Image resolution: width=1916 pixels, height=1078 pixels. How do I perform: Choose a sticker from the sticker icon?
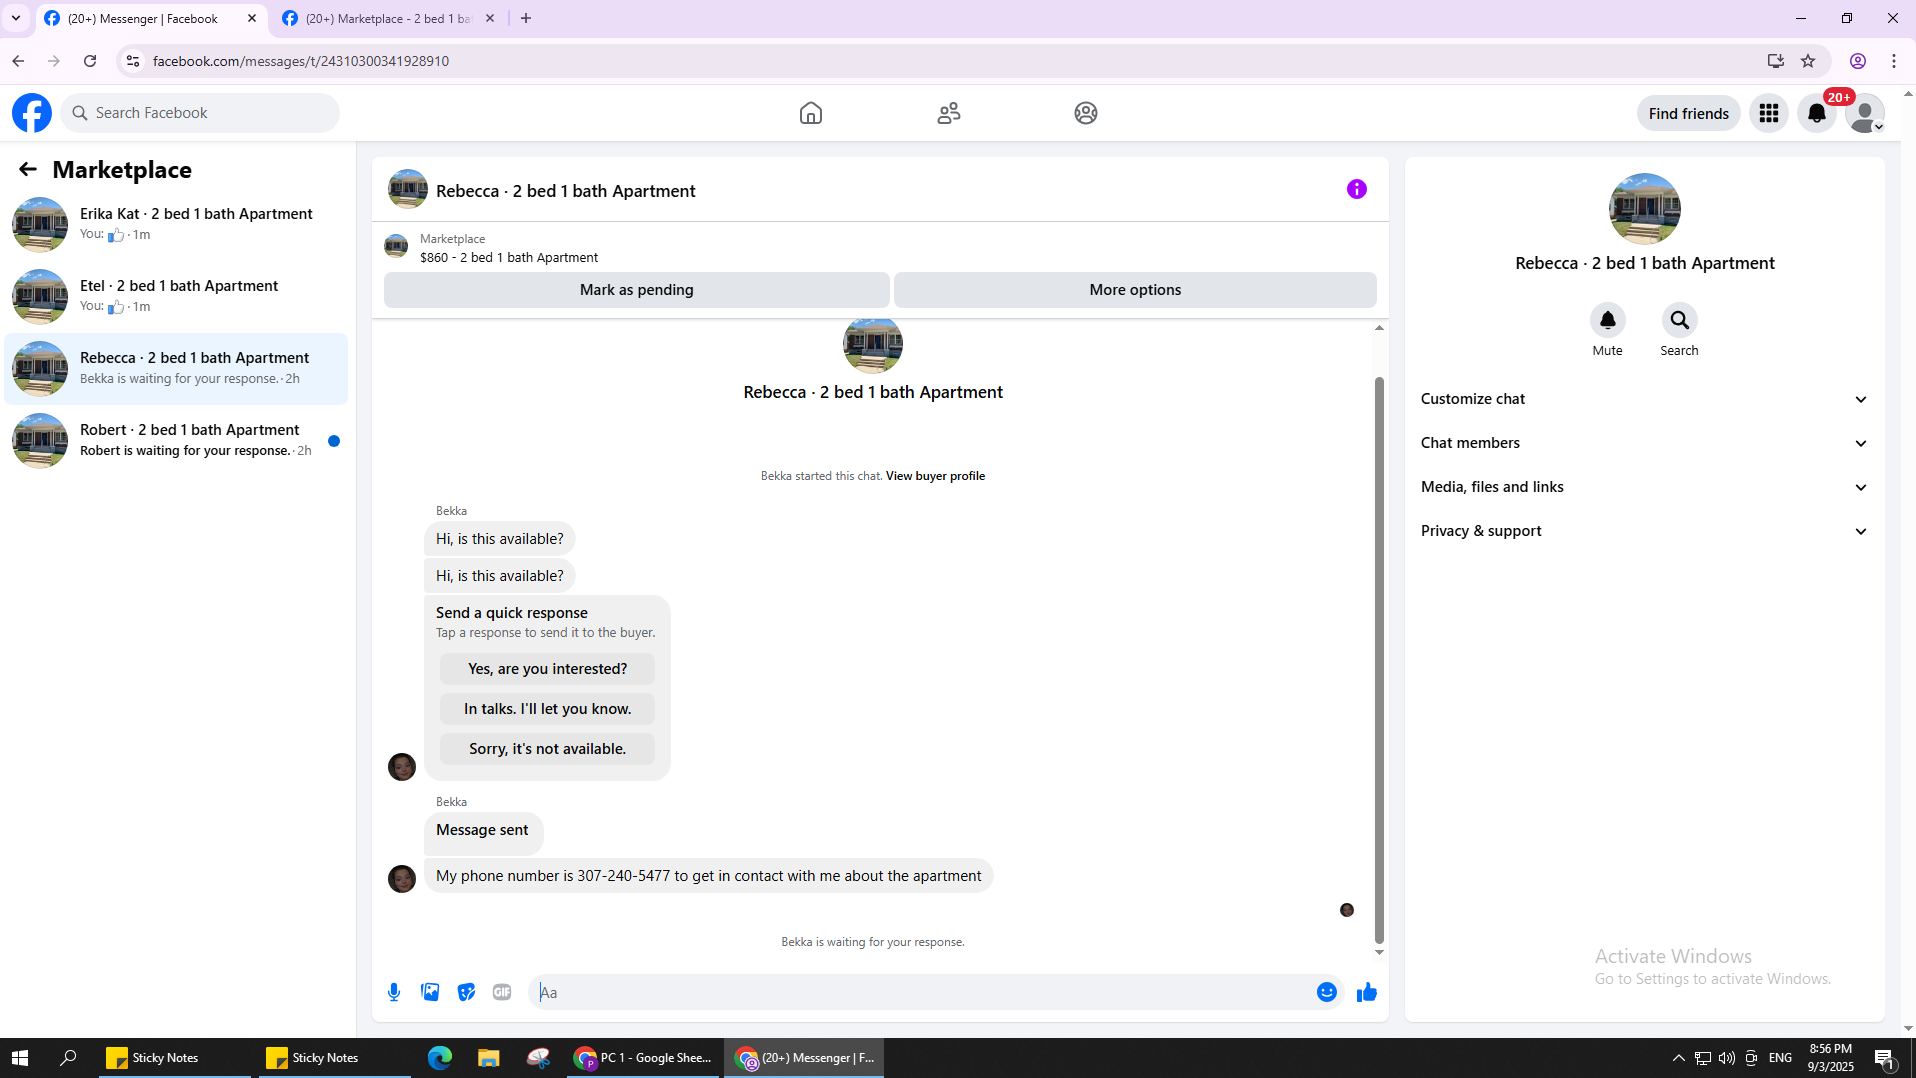pos(466,992)
